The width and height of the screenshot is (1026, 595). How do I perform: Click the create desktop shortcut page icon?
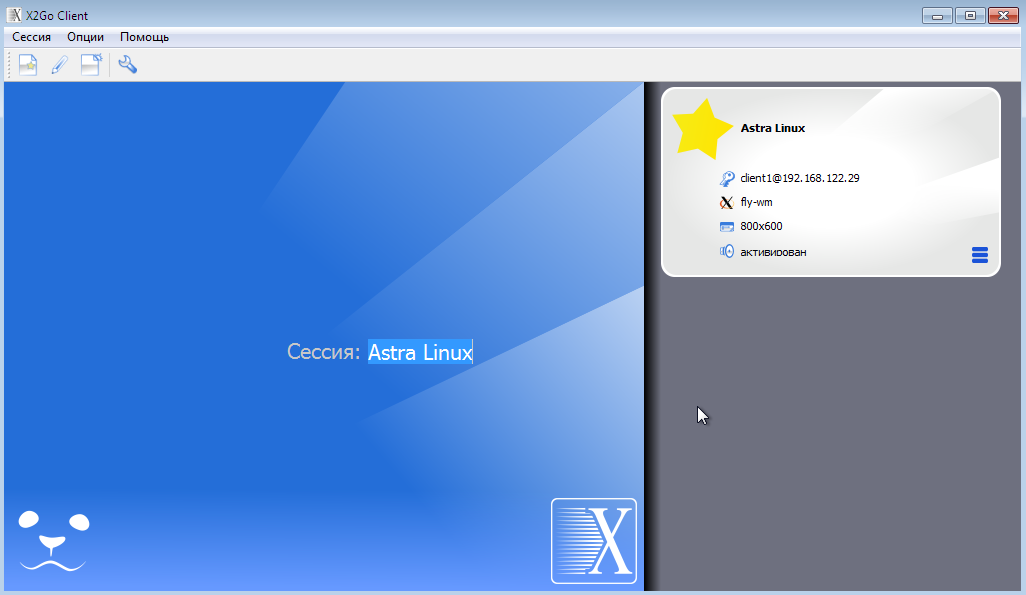coord(91,65)
